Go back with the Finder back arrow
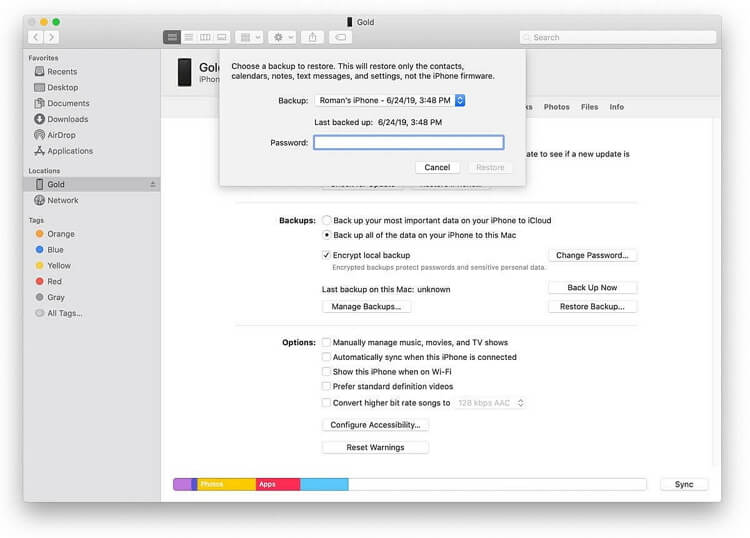This screenshot has height=538, width=750. (36, 37)
